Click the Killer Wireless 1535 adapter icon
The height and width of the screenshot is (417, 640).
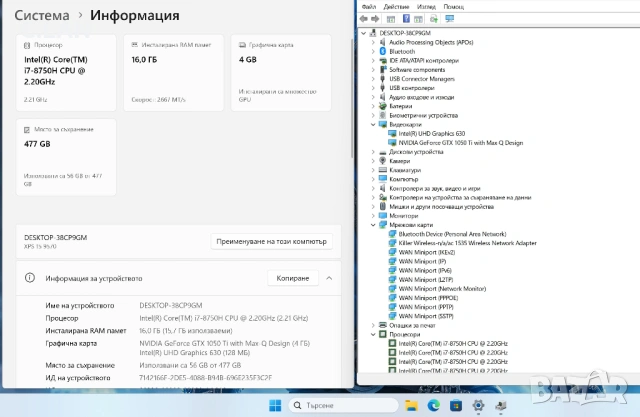point(392,243)
